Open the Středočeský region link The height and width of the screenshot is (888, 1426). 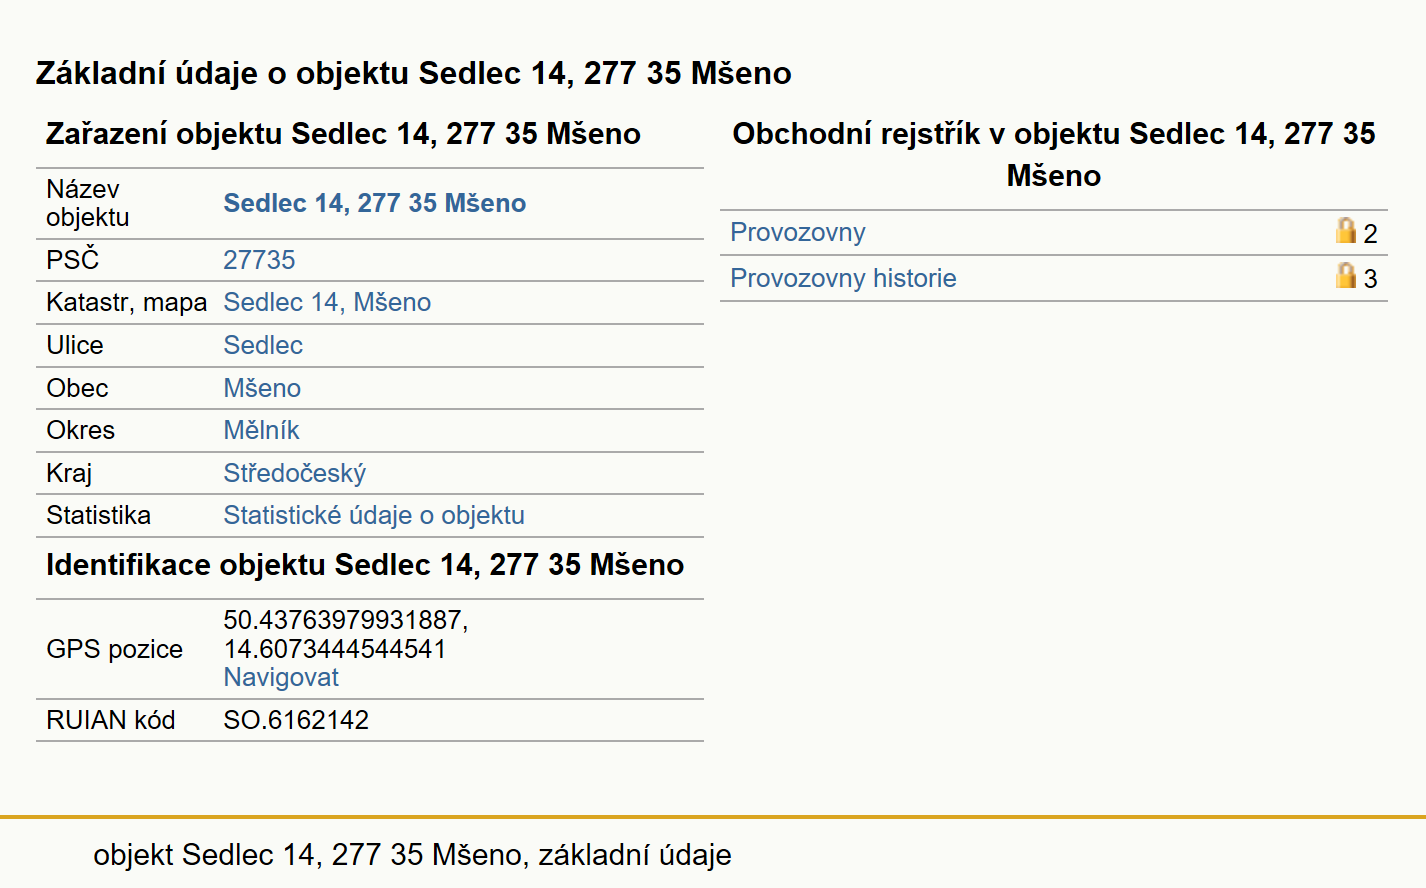point(294,473)
